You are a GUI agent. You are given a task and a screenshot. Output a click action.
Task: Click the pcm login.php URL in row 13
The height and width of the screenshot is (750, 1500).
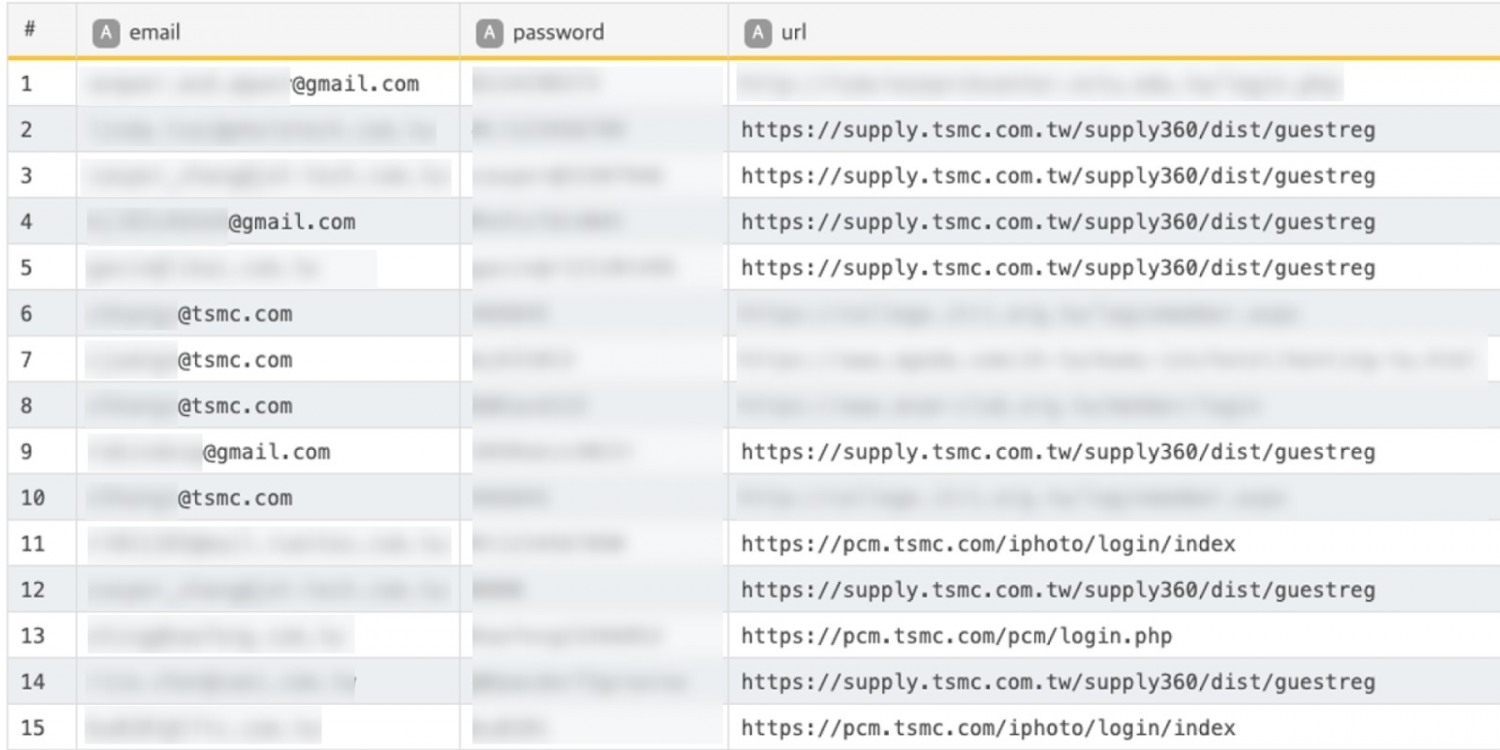[x=956, y=636]
